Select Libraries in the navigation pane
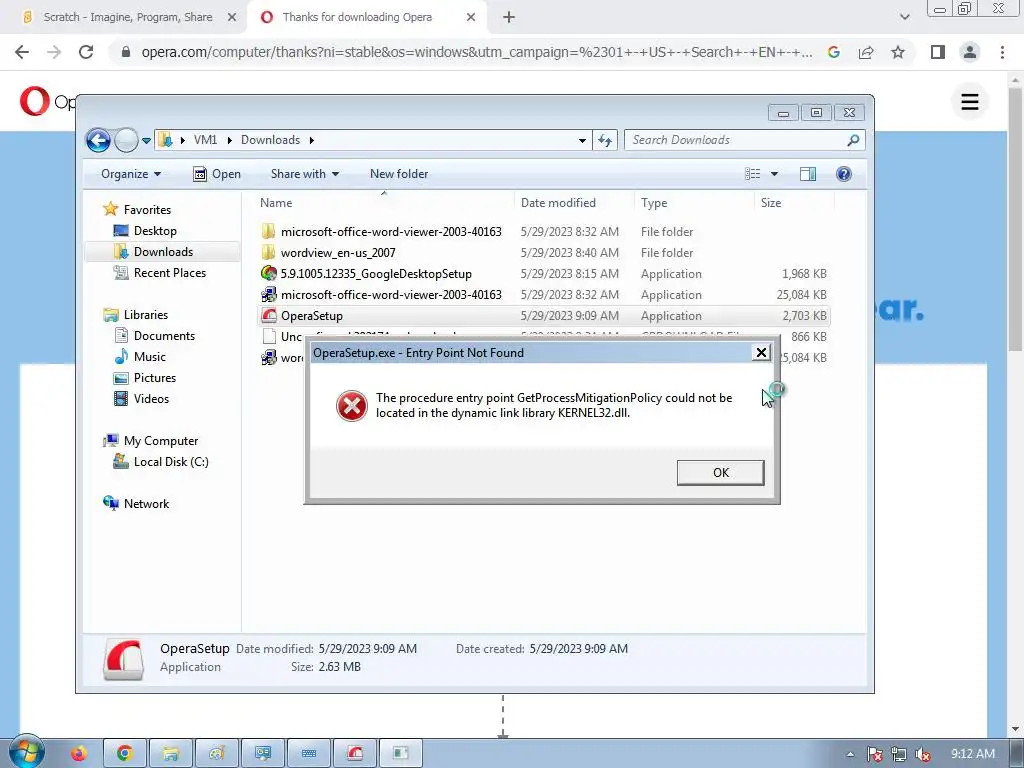 tap(146, 315)
